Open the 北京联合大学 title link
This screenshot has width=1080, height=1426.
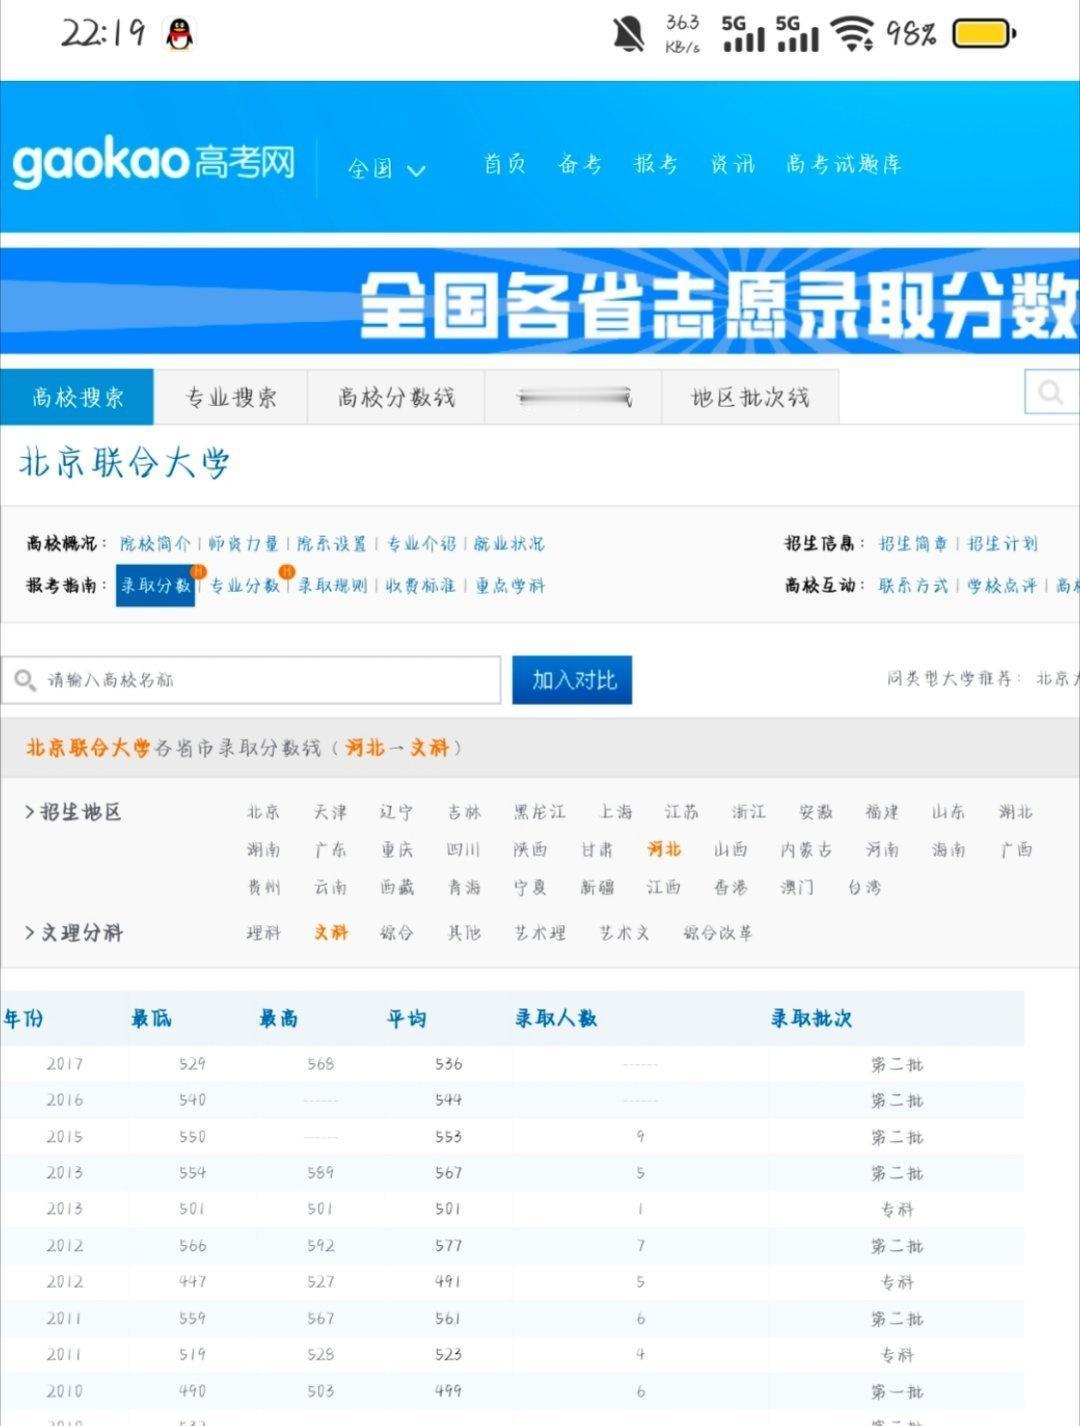click(124, 463)
